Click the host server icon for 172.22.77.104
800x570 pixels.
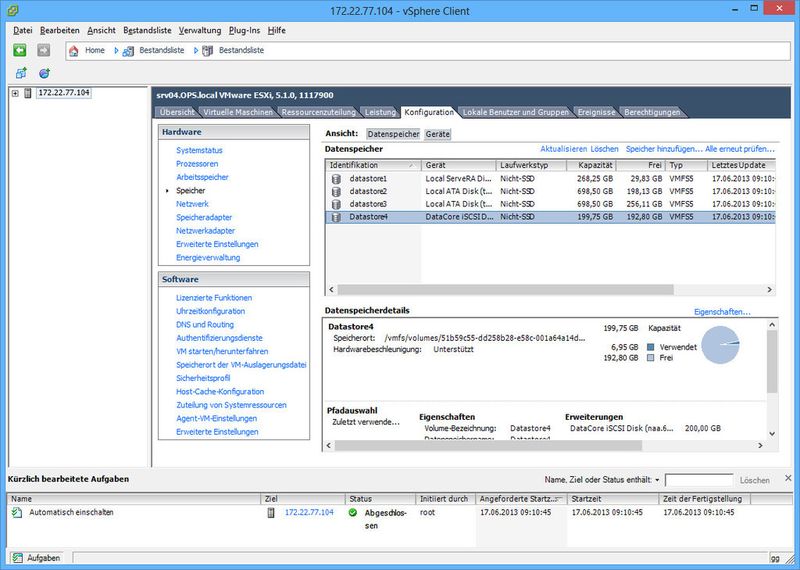[x=28, y=93]
